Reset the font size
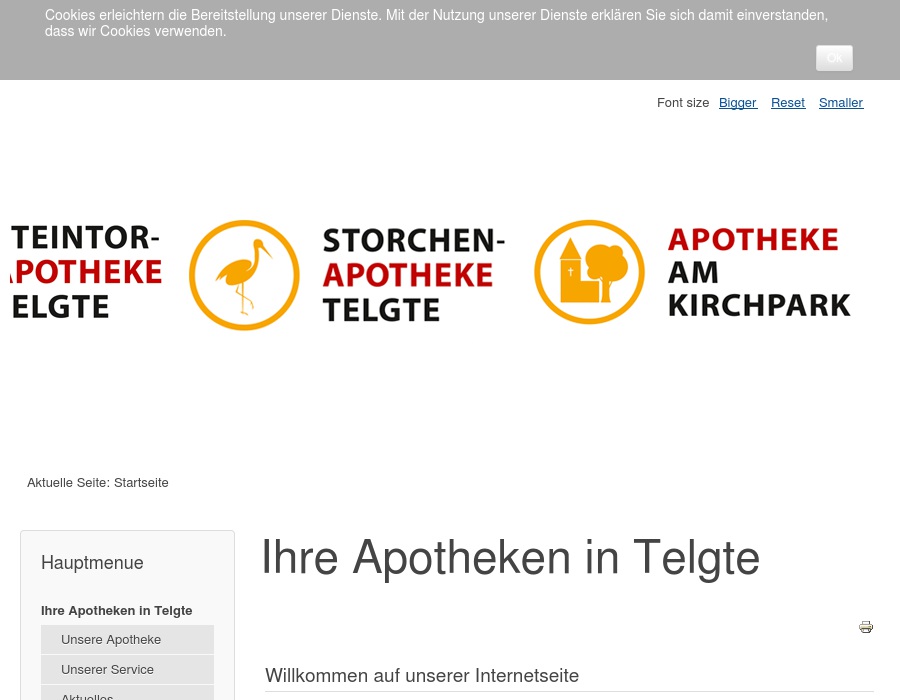This screenshot has height=700, width=900. [787, 102]
